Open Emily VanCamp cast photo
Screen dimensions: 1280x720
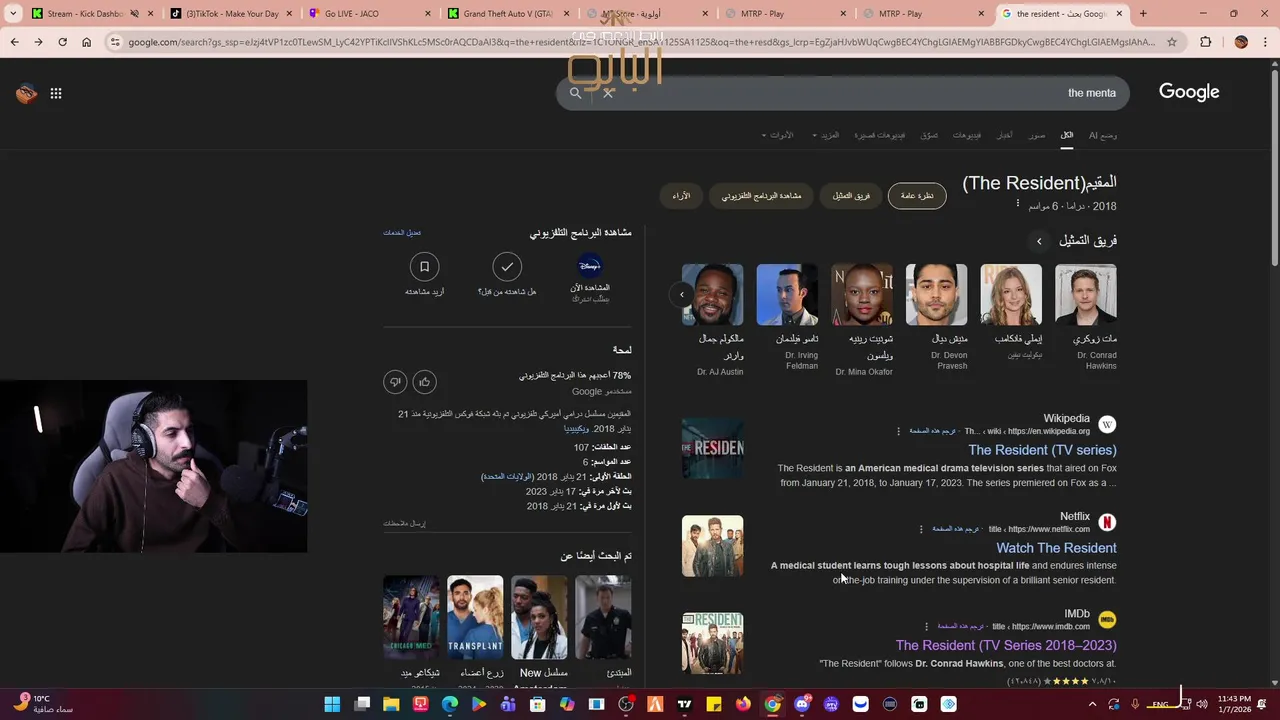[1011, 294]
